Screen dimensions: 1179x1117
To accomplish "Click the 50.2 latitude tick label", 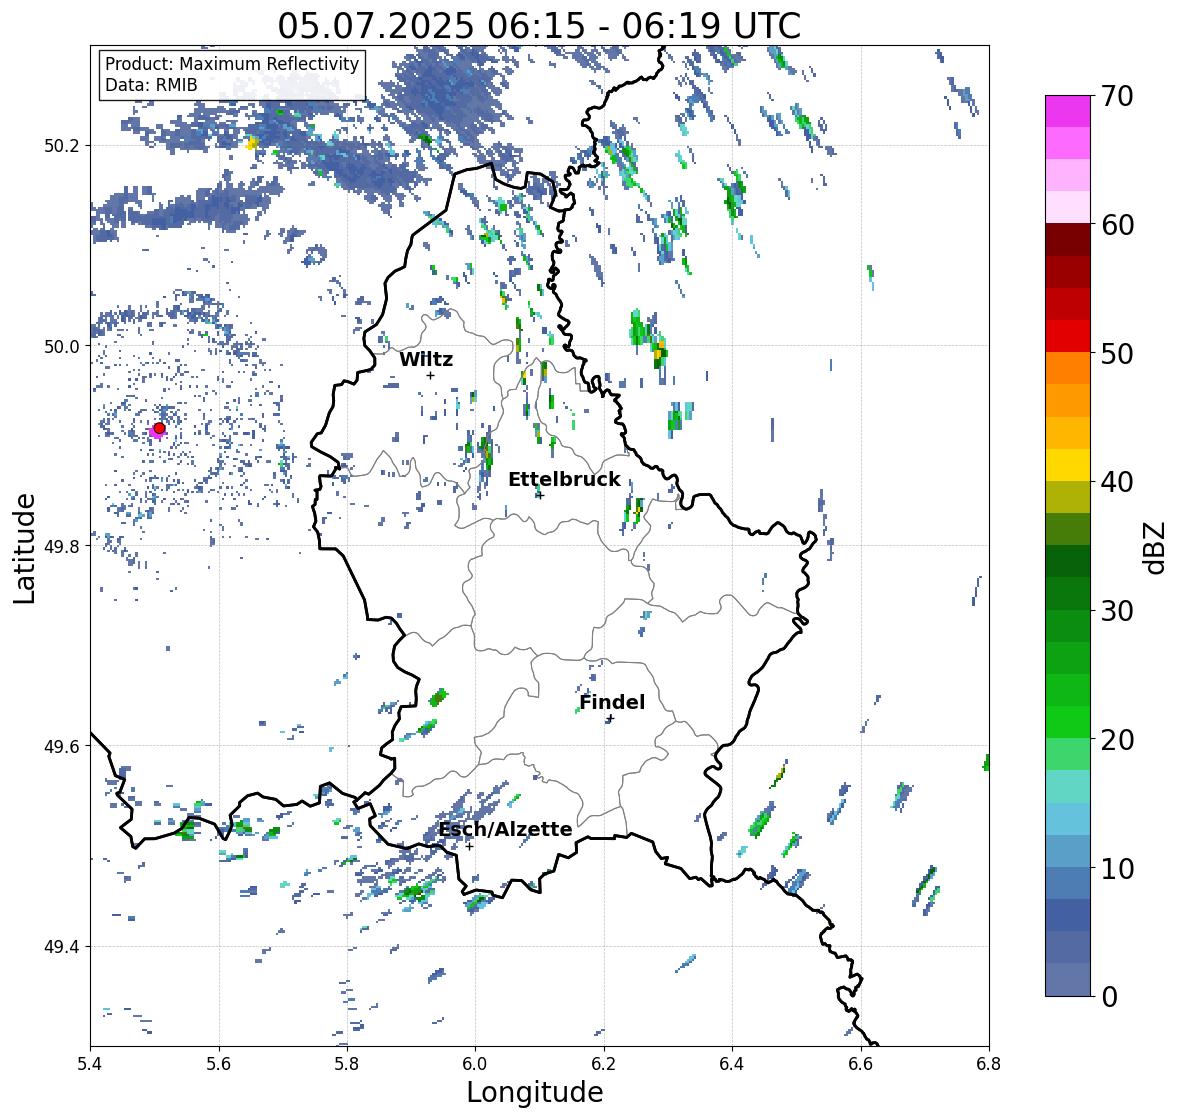I will pos(63,146).
